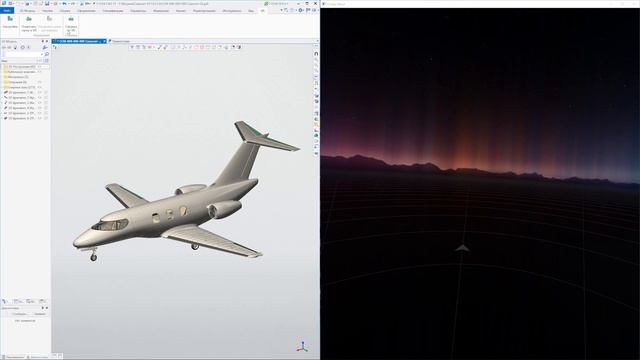Click the Элемент button in diagnostics panel
This screenshot has height=360, width=640.
pyautogui.click(x=40, y=314)
